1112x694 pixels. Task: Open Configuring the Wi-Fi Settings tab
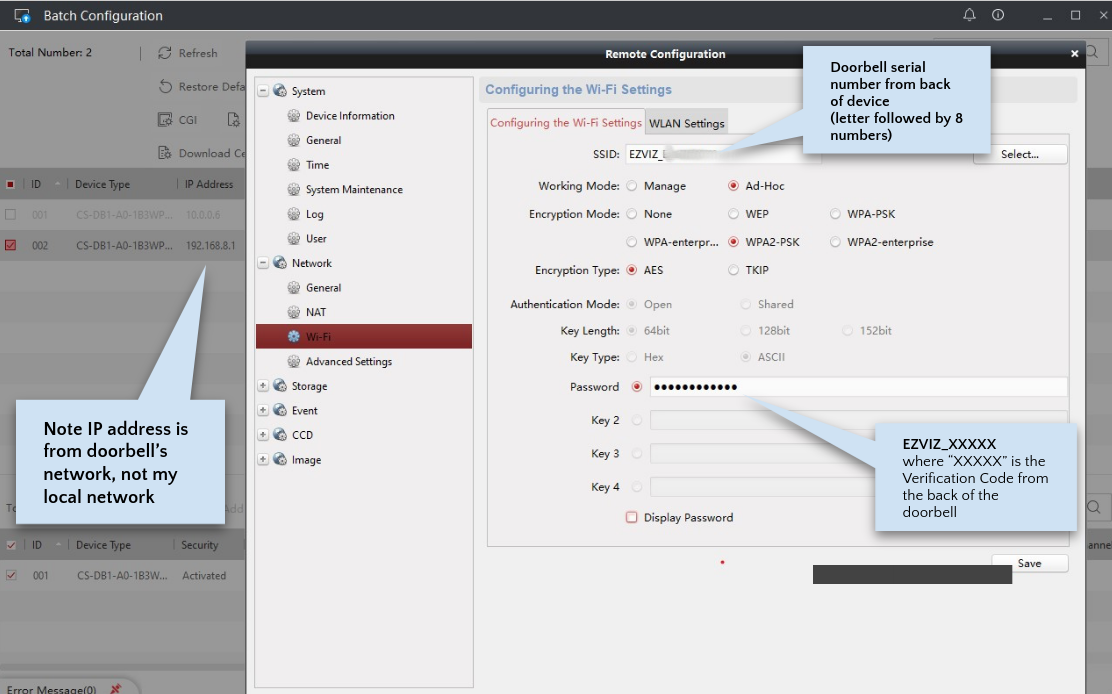pyautogui.click(x=566, y=123)
